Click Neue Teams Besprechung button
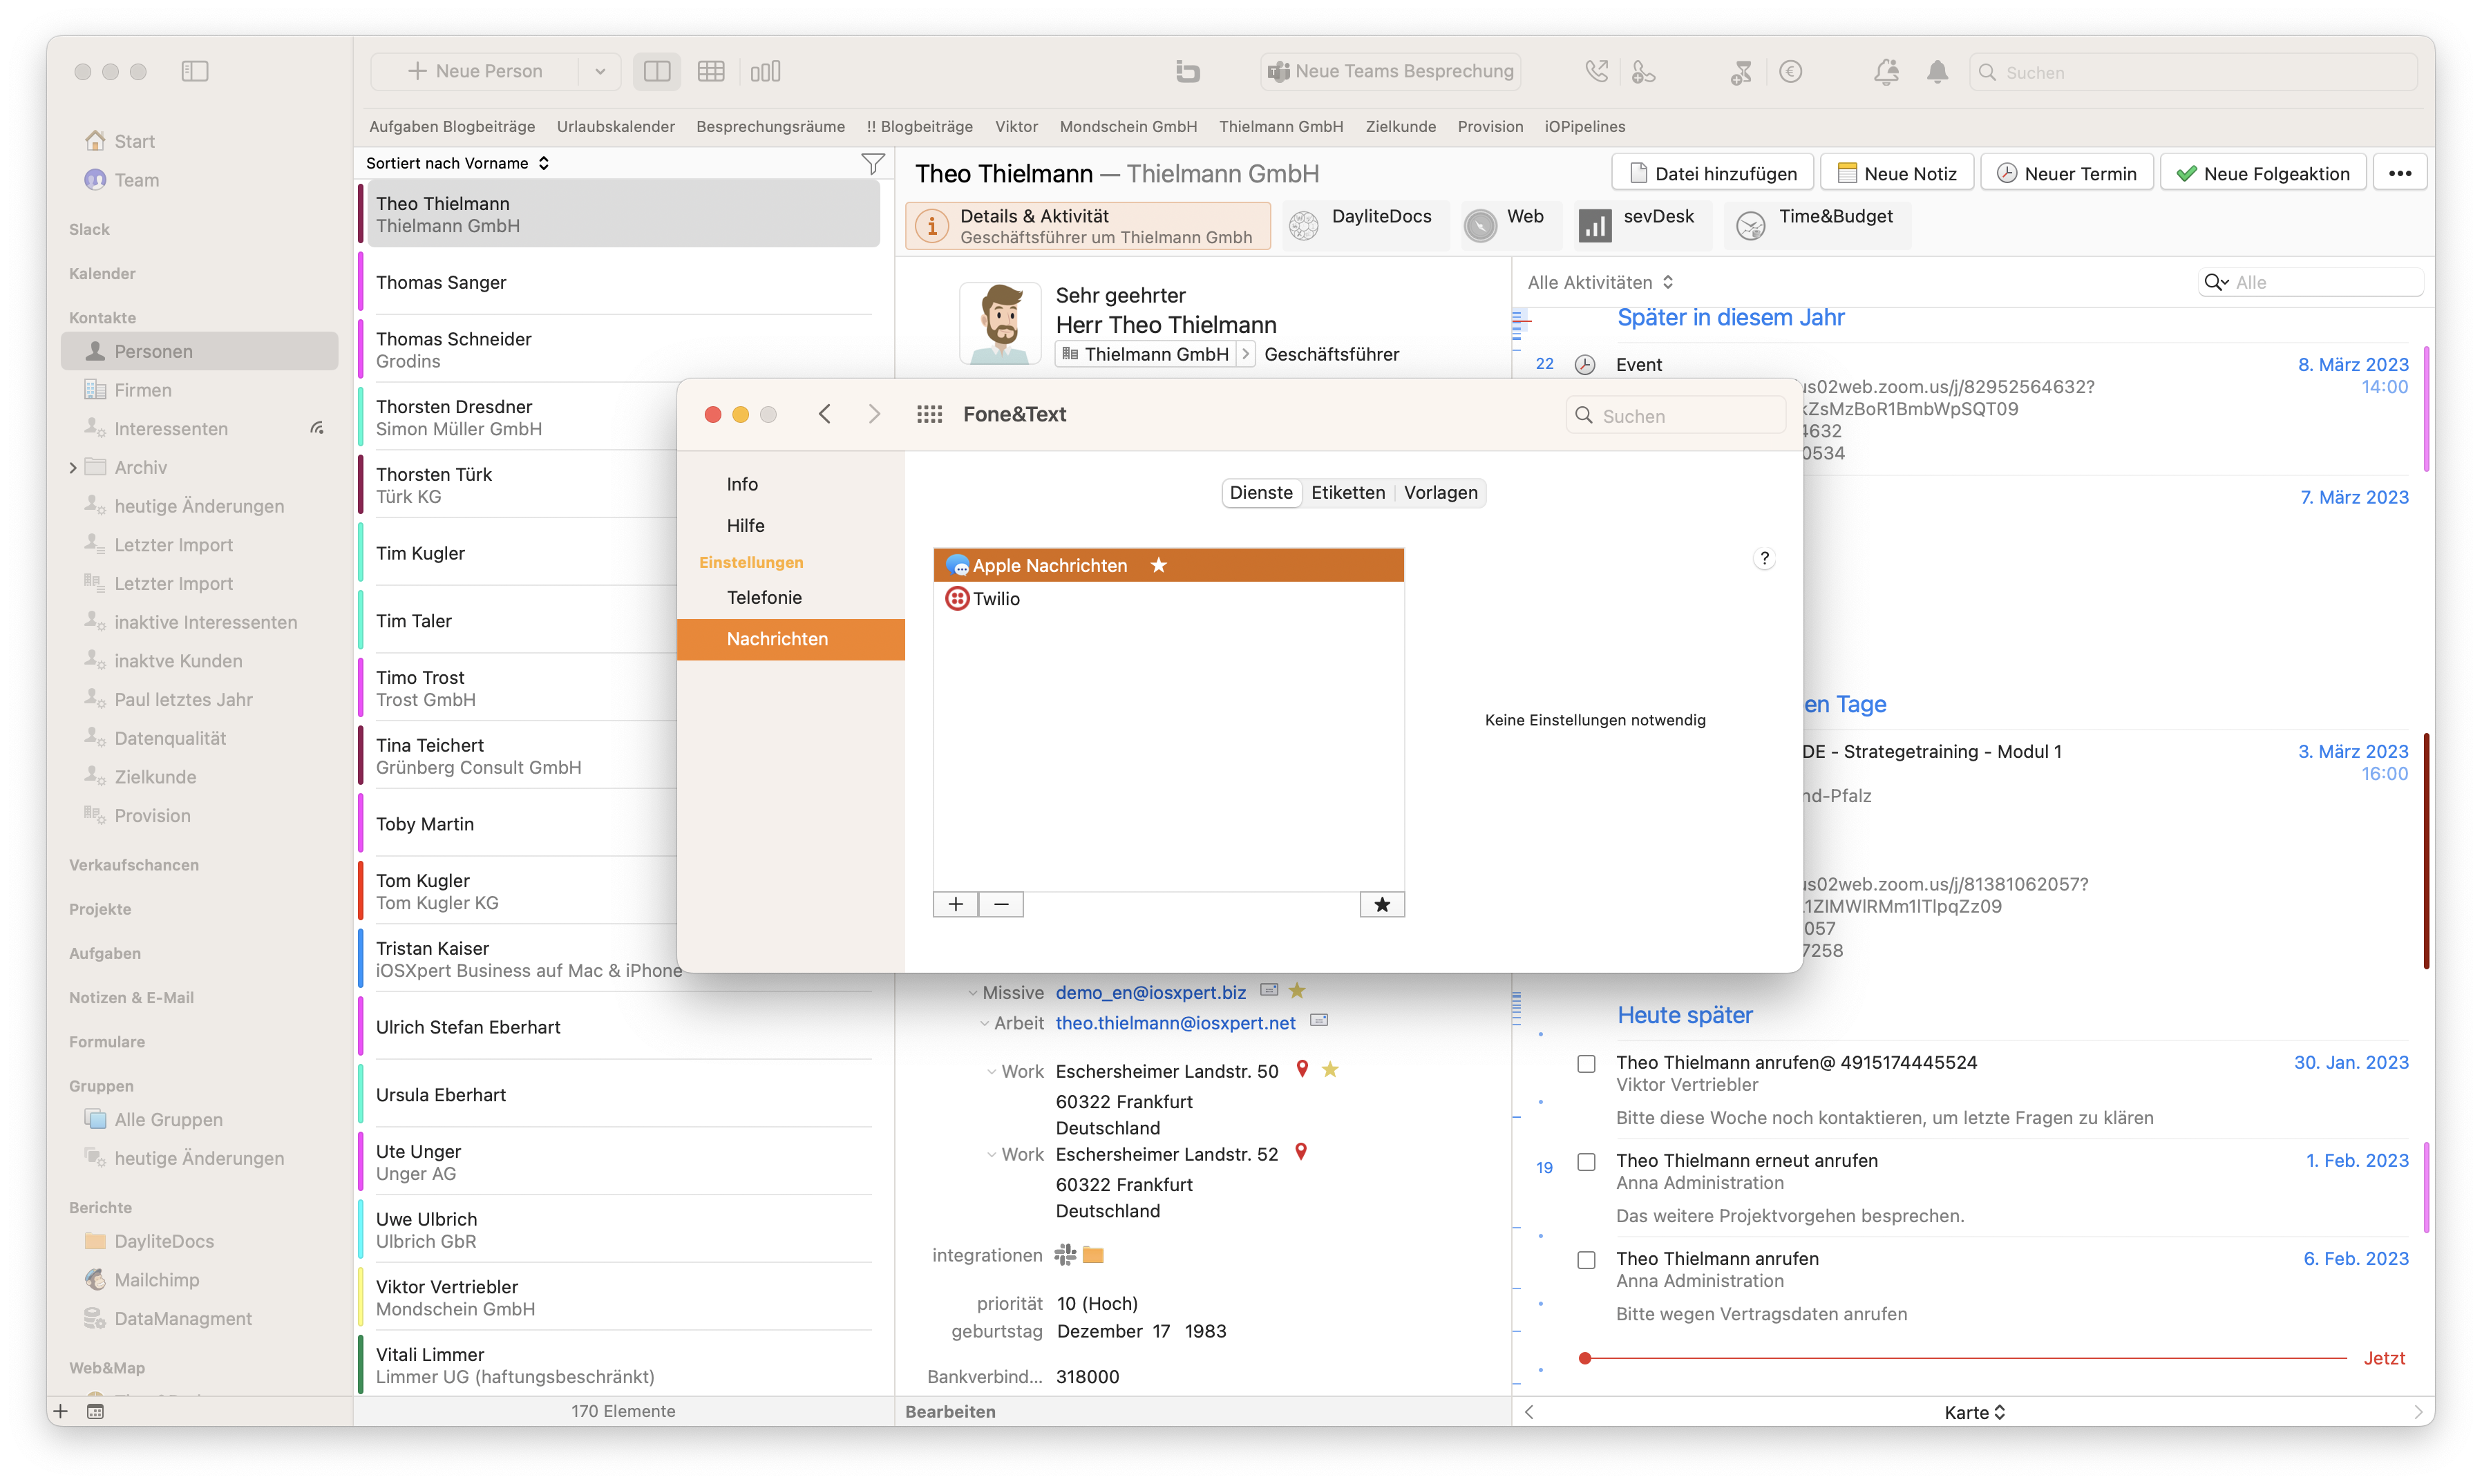The image size is (2482, 1484). click(1390, 71)
